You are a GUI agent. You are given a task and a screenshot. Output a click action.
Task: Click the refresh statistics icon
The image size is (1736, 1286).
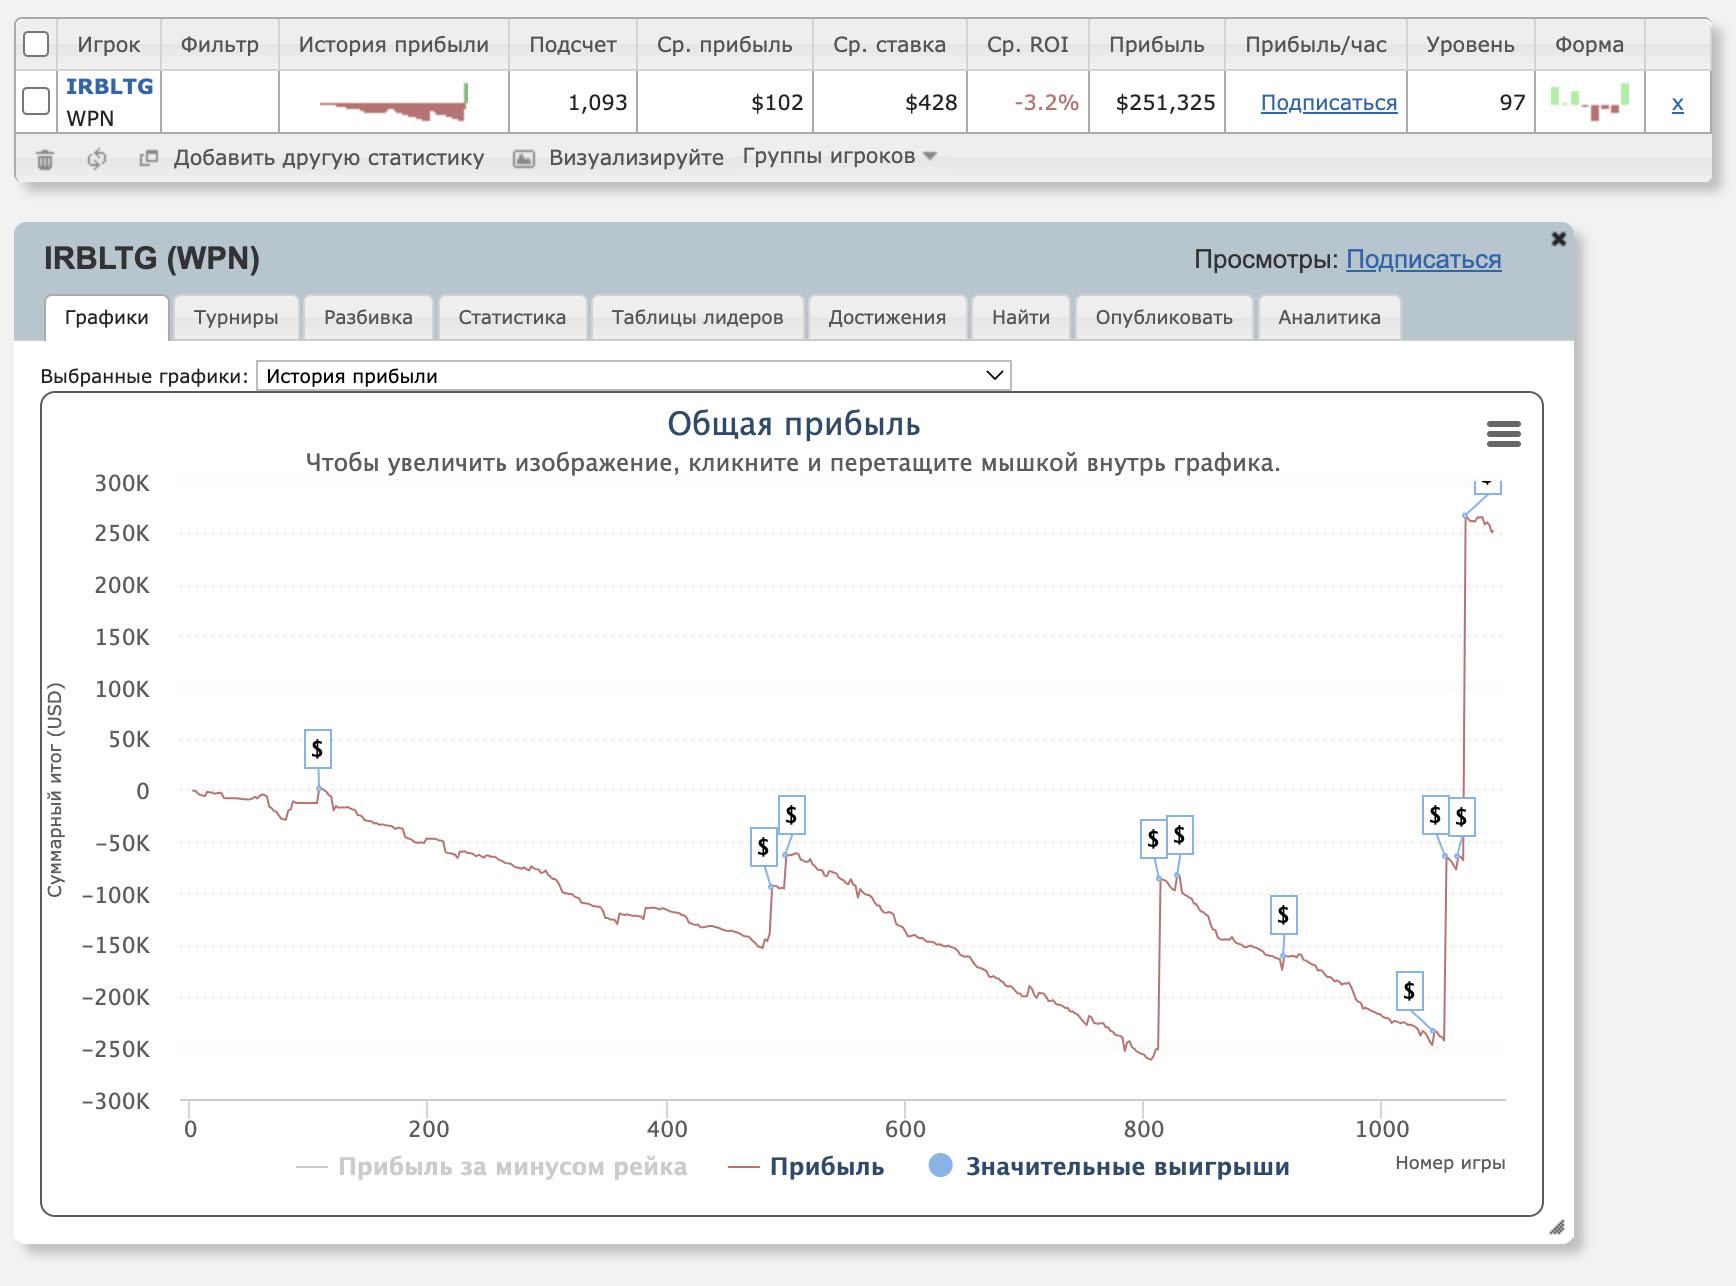coord(97,159)
